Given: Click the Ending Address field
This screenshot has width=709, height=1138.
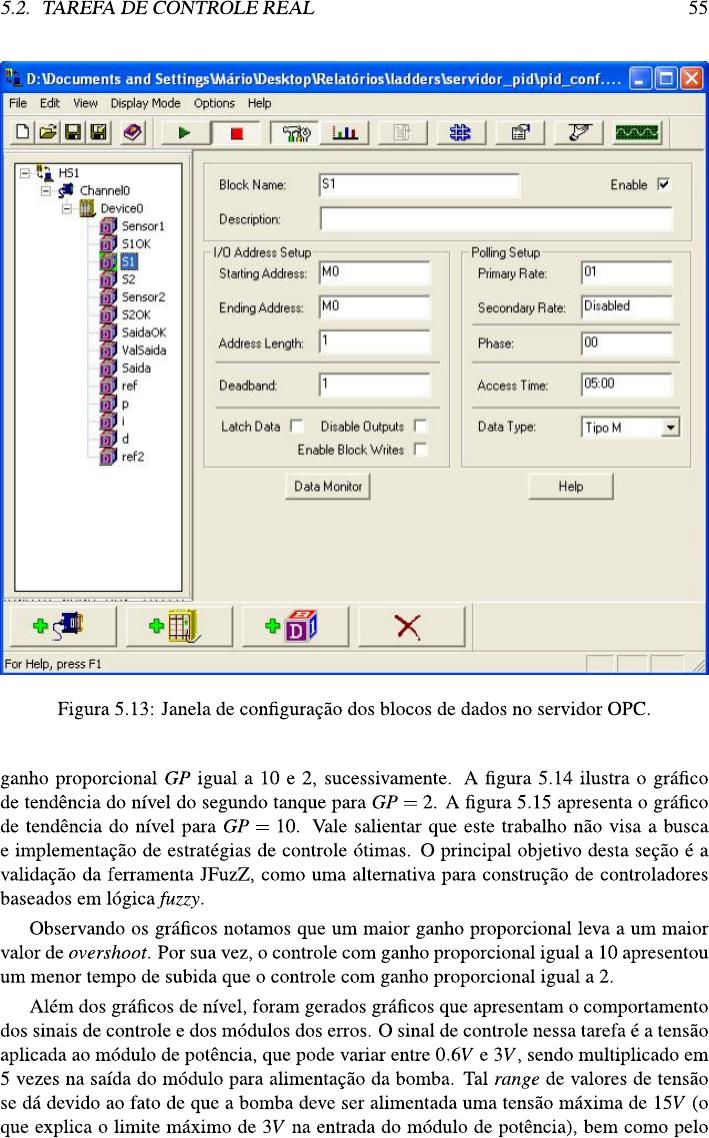Looking at the screenshot, I should (374, 307).
